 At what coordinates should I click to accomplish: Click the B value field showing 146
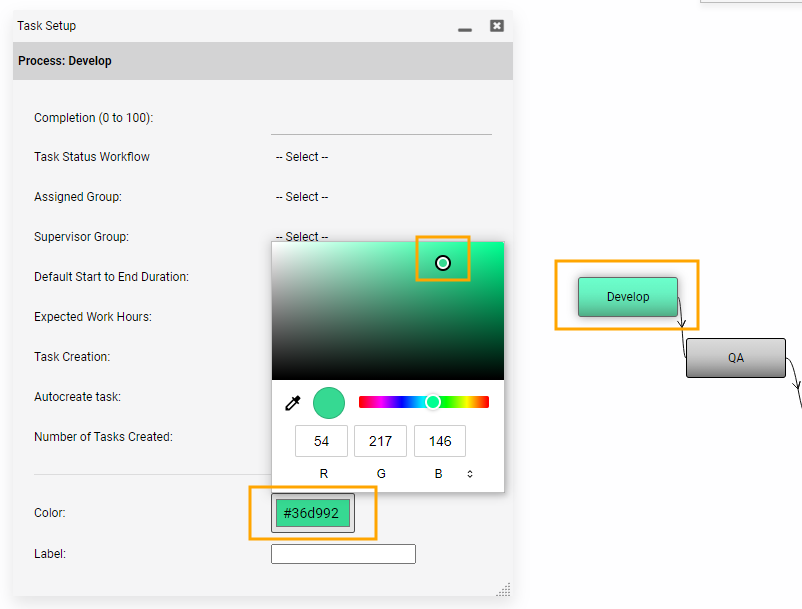pyautogui.click(x=440, y=441)
